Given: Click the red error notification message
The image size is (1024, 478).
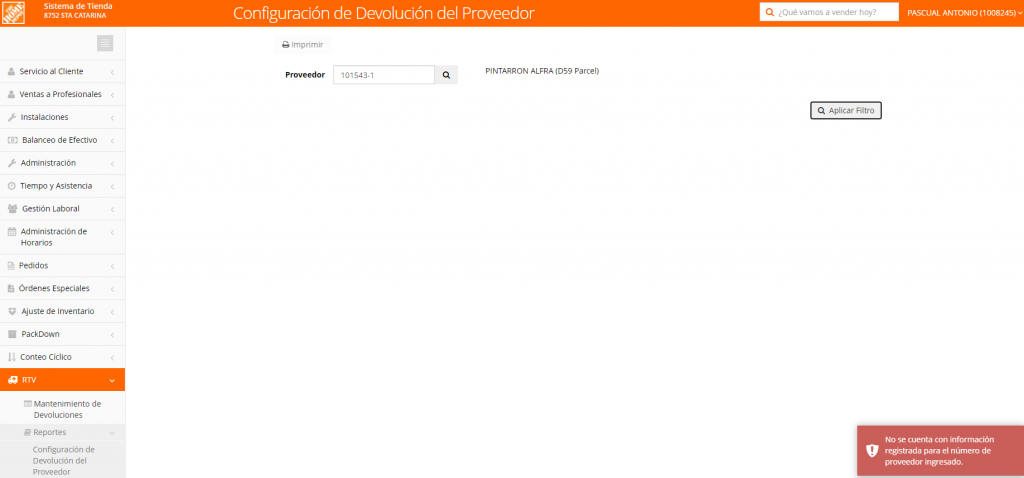Looking at the screenshot, I should (x=940, y=451).
